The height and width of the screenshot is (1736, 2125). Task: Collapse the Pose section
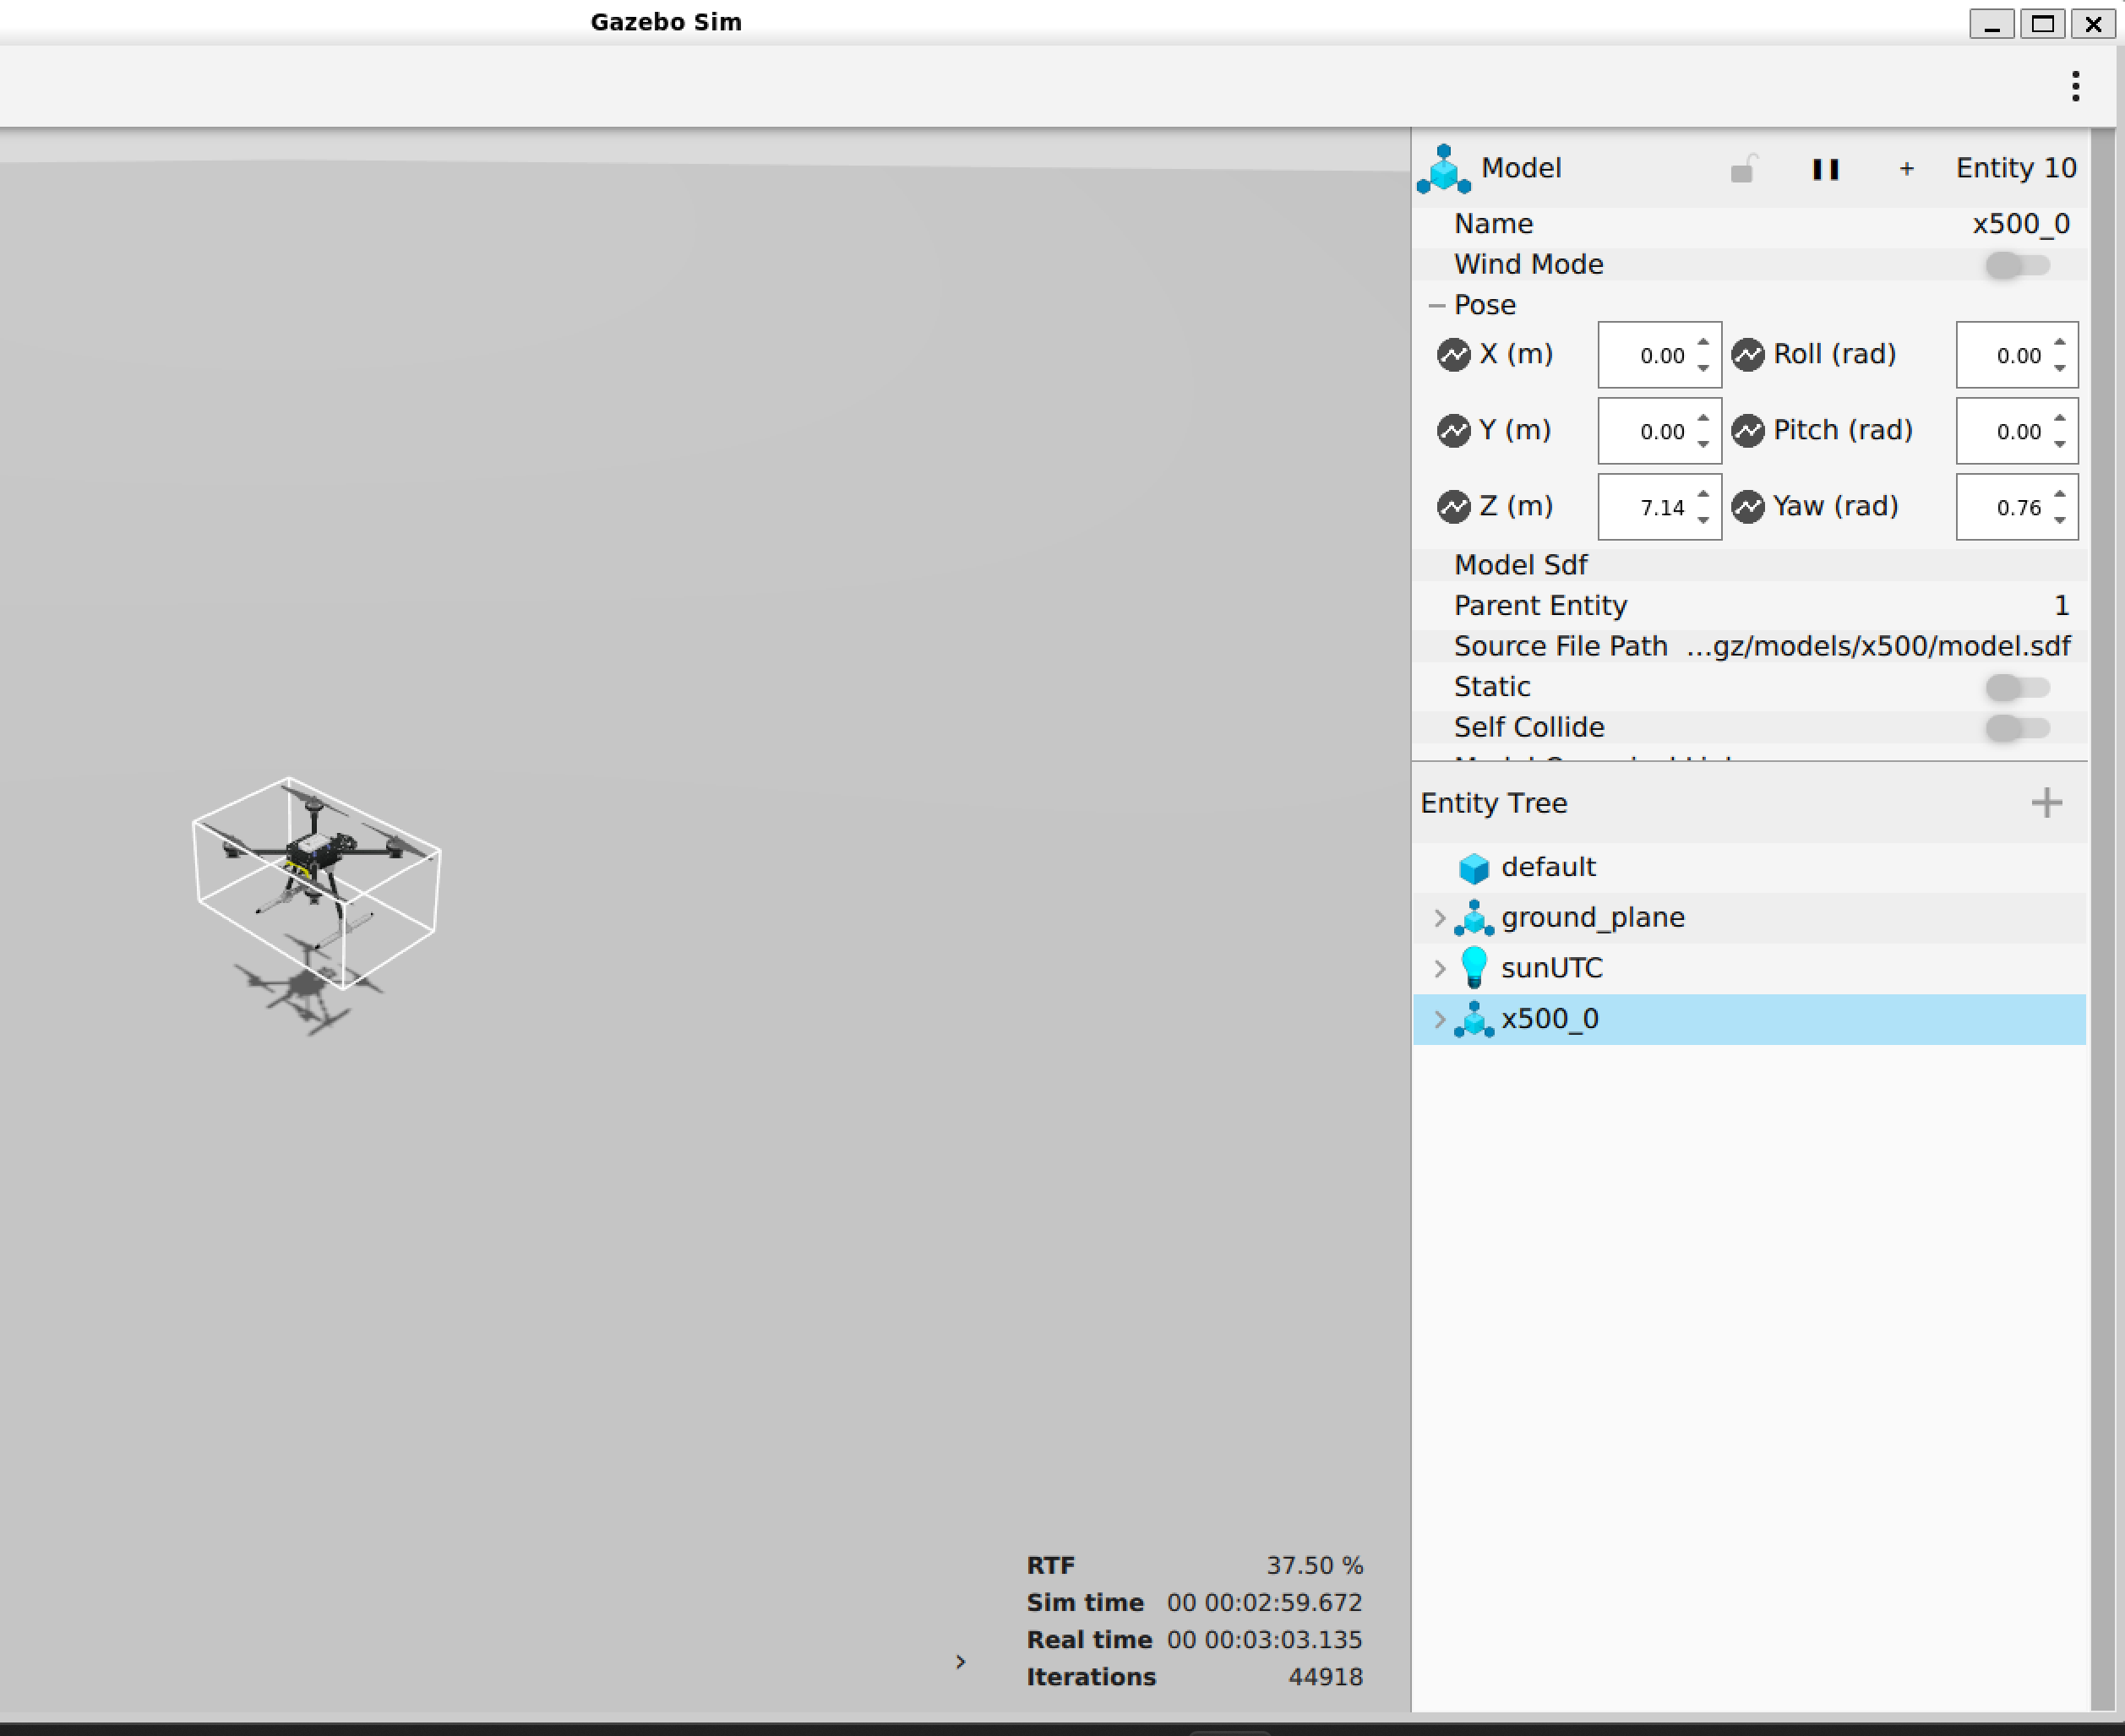click(x=1438, y=305)
